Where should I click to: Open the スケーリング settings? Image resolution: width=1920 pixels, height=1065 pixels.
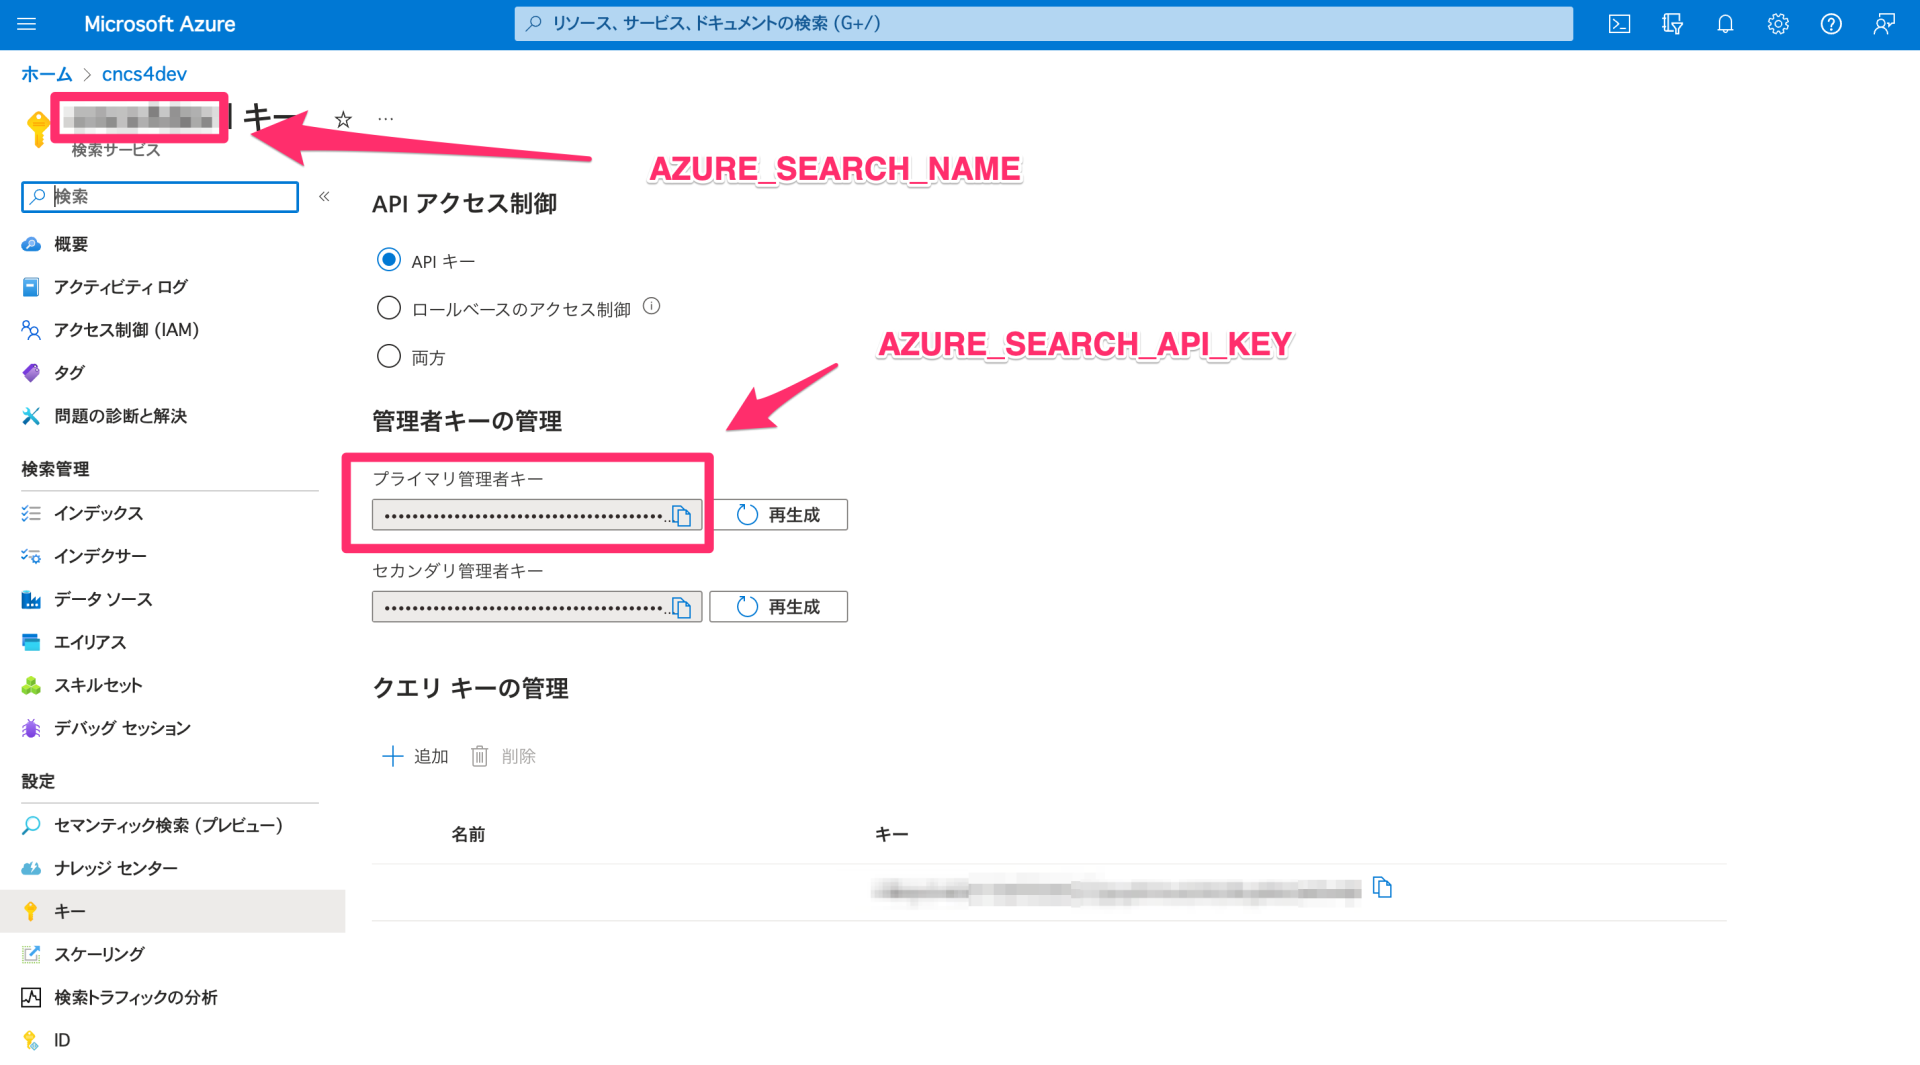[x=99, y=954]
